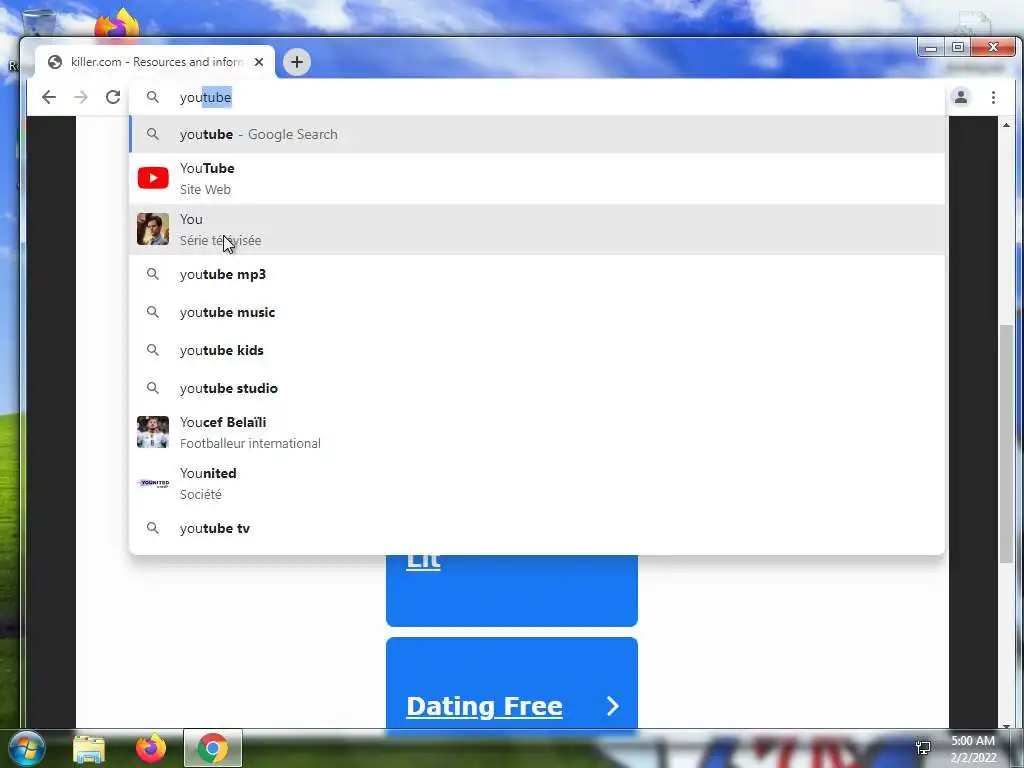
Task: Click the page's vertical scrollbar thumb
Action: tap(1006, 443)
